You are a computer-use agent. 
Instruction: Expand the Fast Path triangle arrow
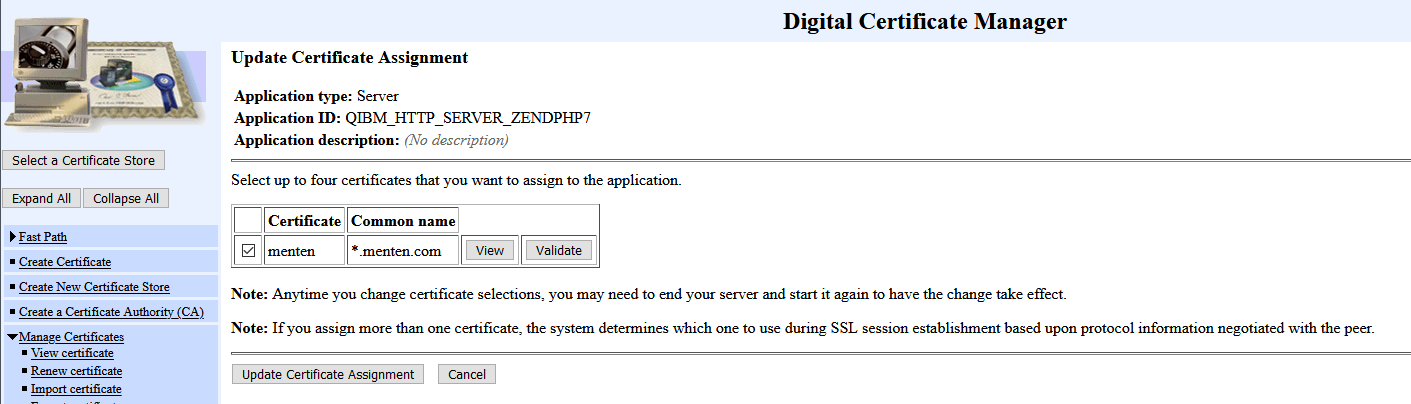(12, 237)
